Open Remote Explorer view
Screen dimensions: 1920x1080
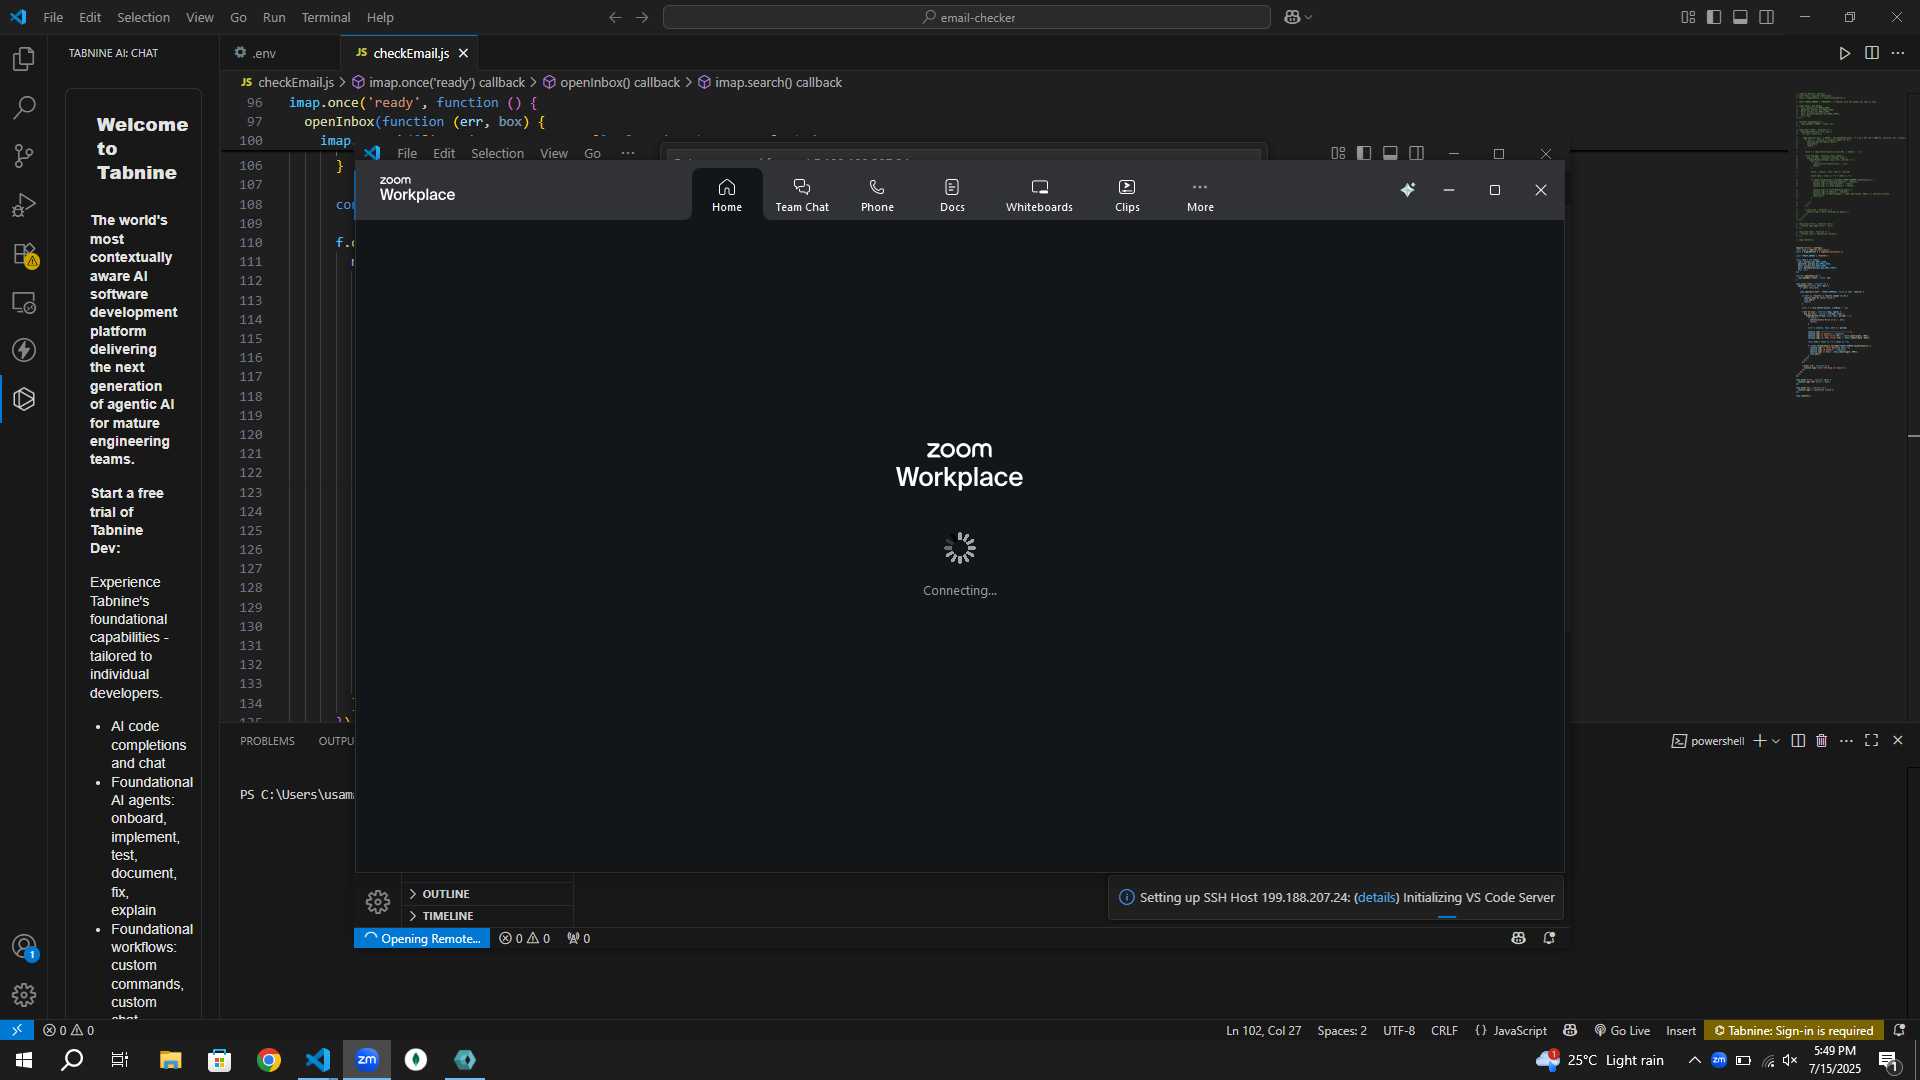point(24,302)
